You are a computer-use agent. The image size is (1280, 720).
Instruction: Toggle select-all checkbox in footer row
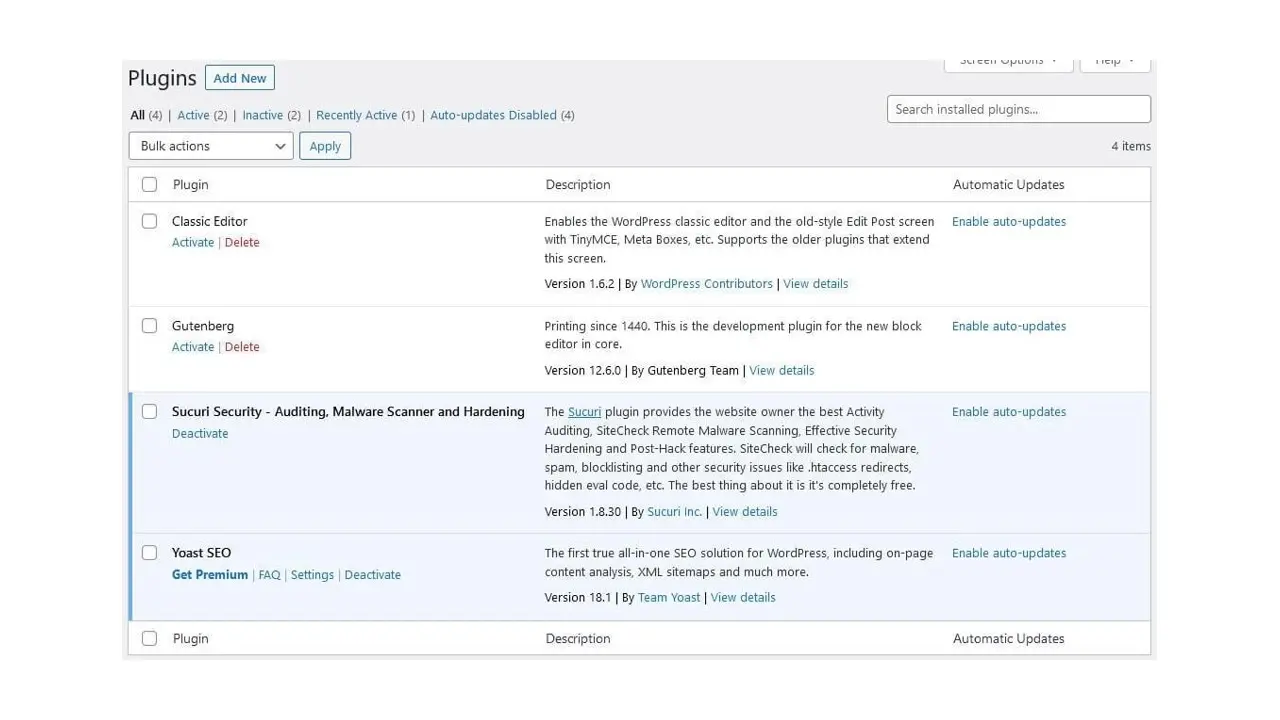pos(149,638)
